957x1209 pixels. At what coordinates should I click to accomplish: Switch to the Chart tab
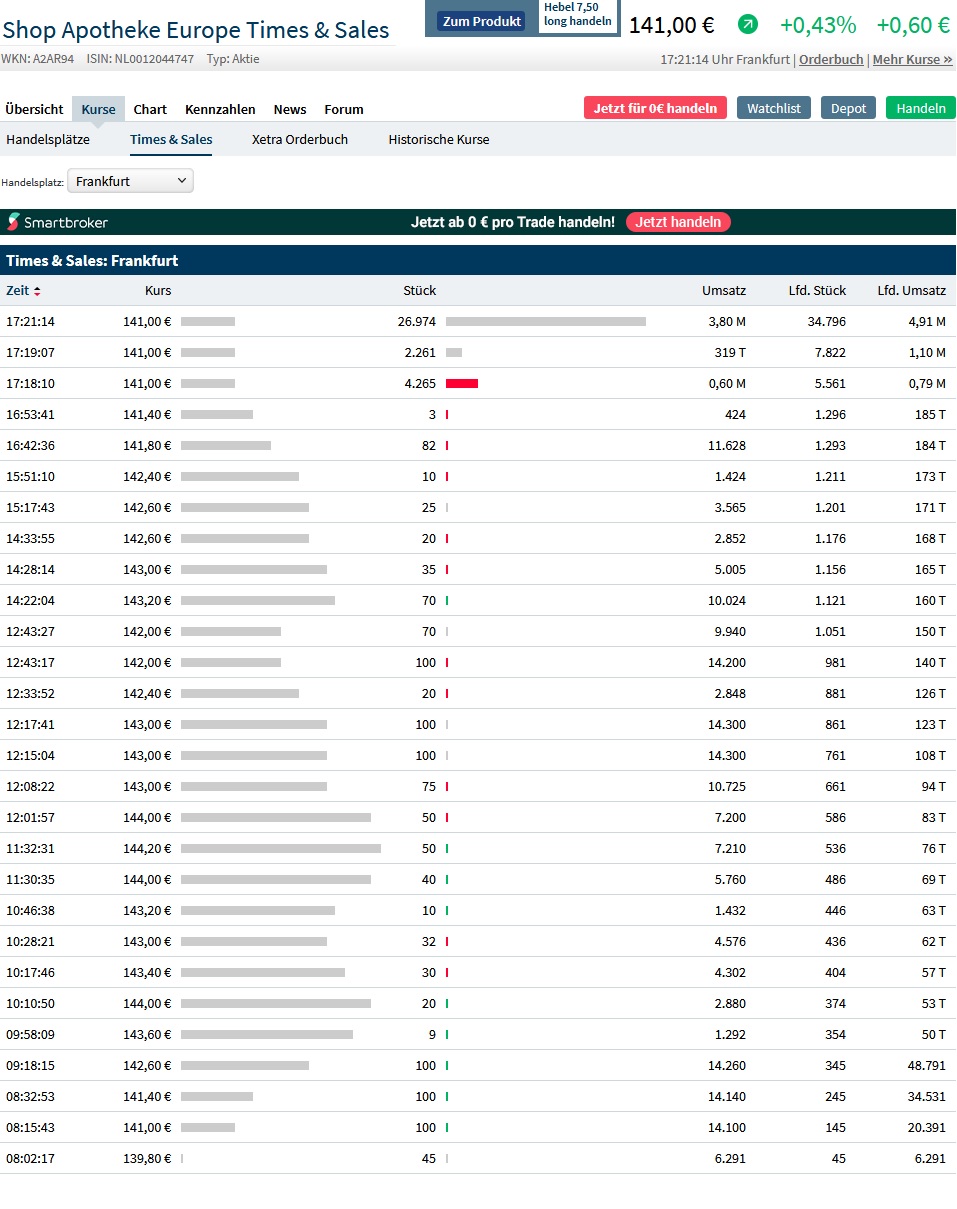click(150, 109)
